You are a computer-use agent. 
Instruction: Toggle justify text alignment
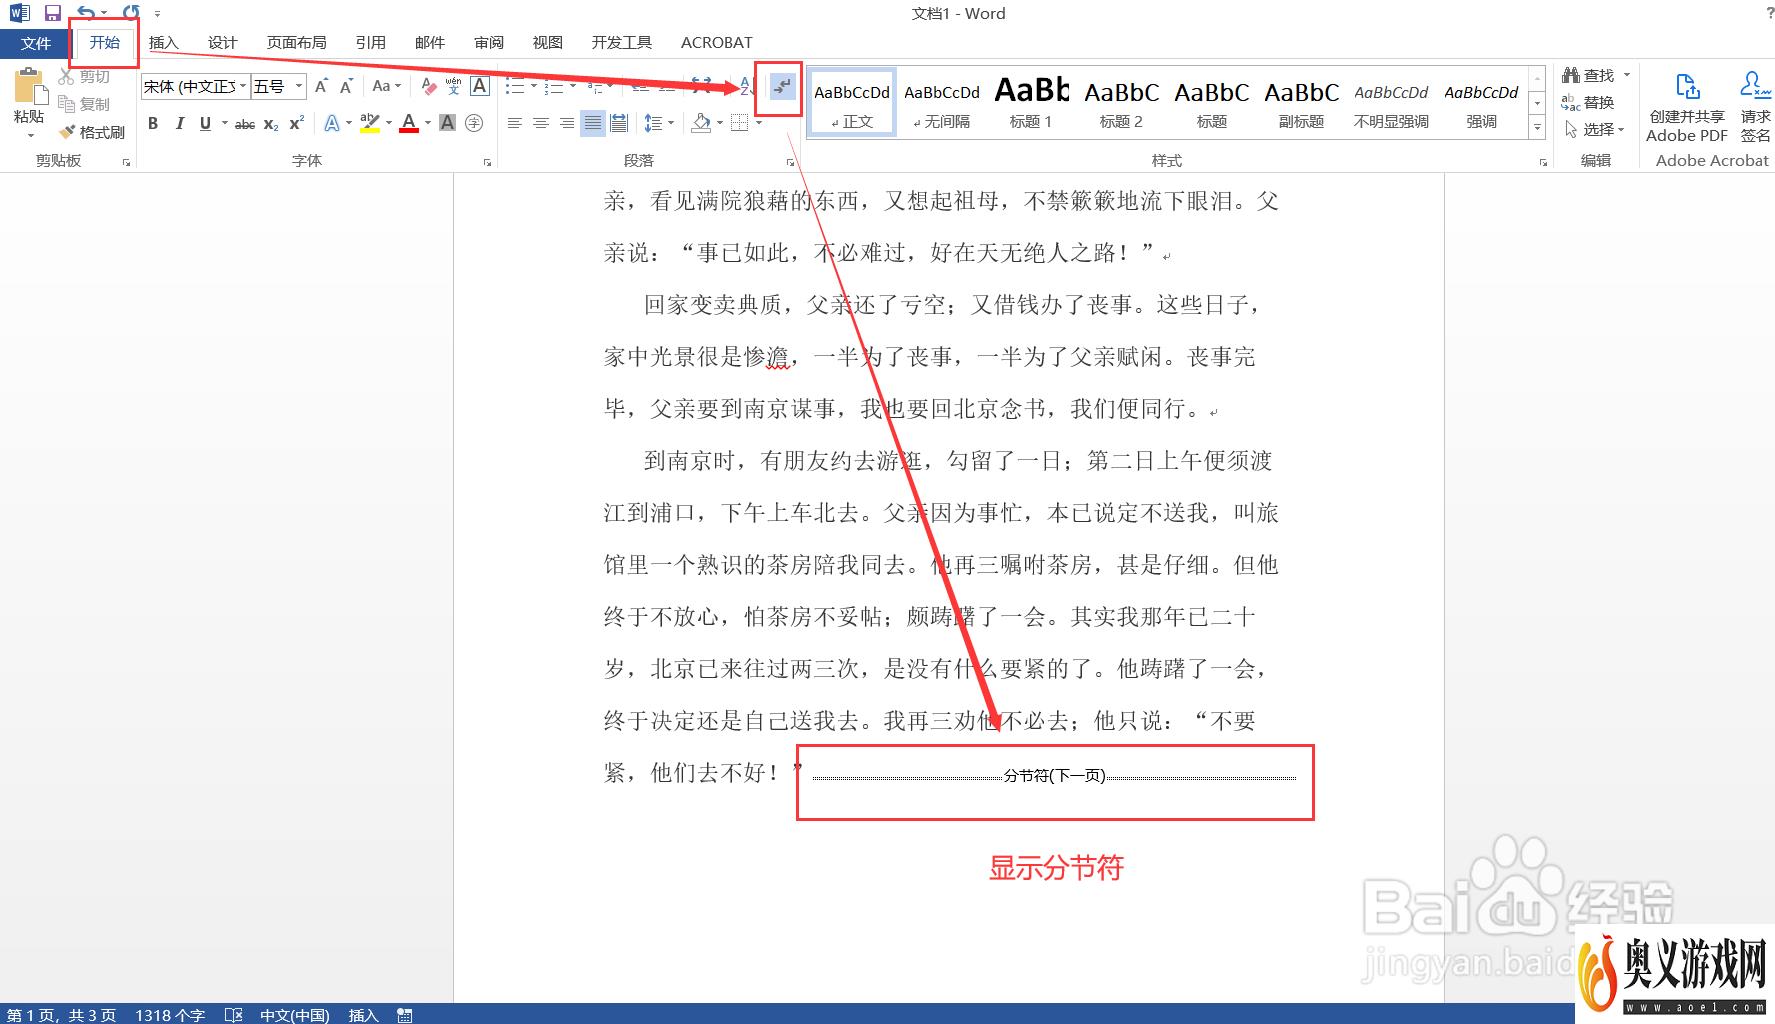593,123
